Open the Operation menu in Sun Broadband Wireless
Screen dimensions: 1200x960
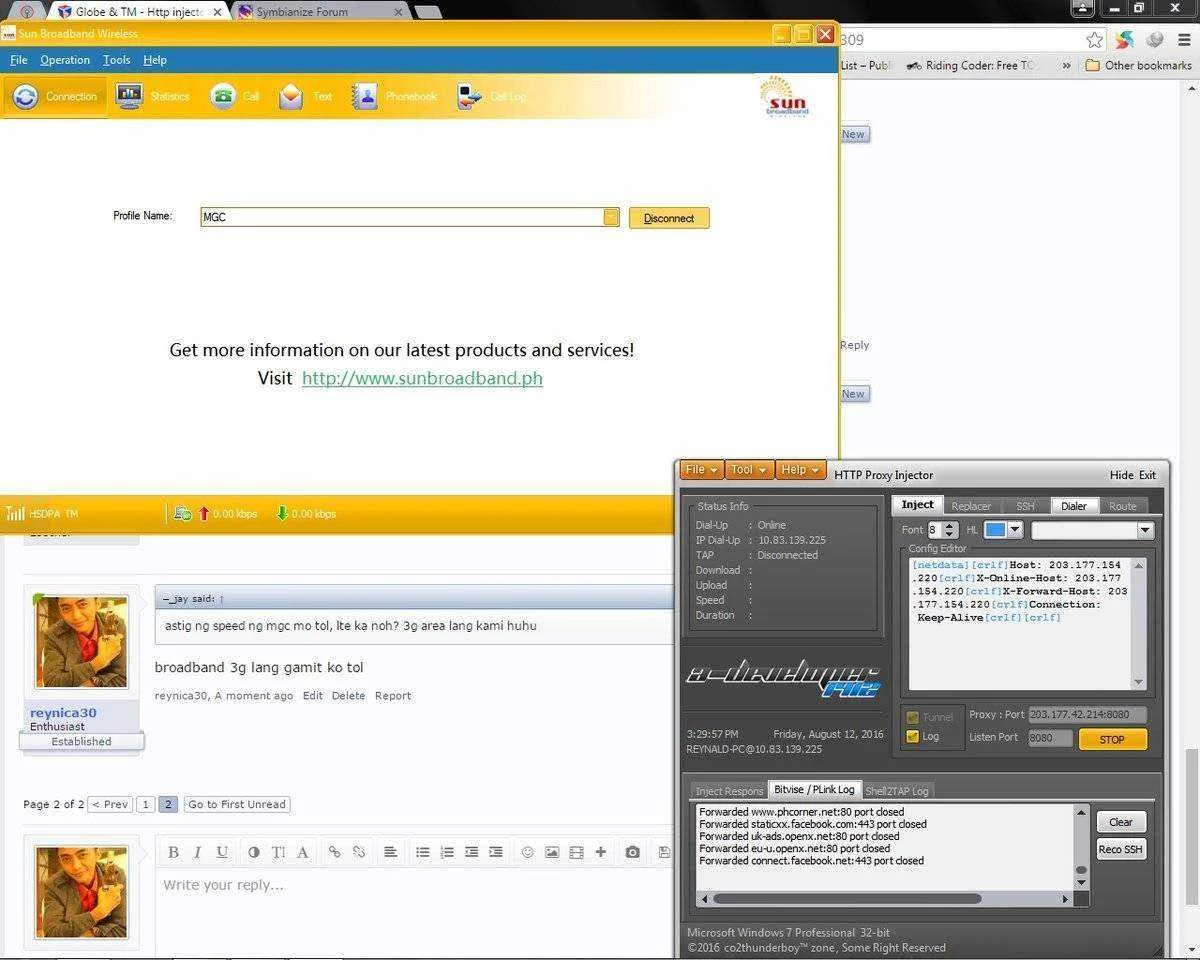(64, 60)
